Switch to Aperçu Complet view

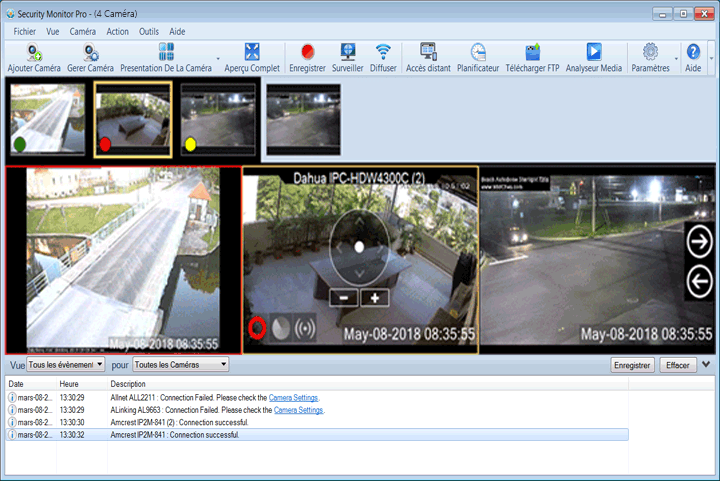(x=252, y=53)
